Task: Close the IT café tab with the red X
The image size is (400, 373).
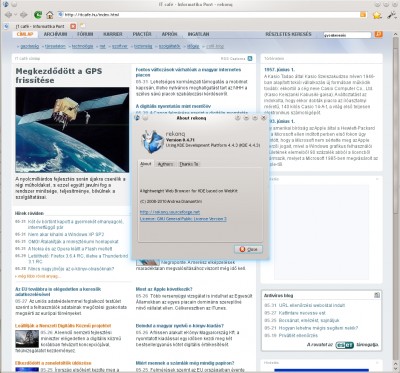Action: [x=73, y=26]
